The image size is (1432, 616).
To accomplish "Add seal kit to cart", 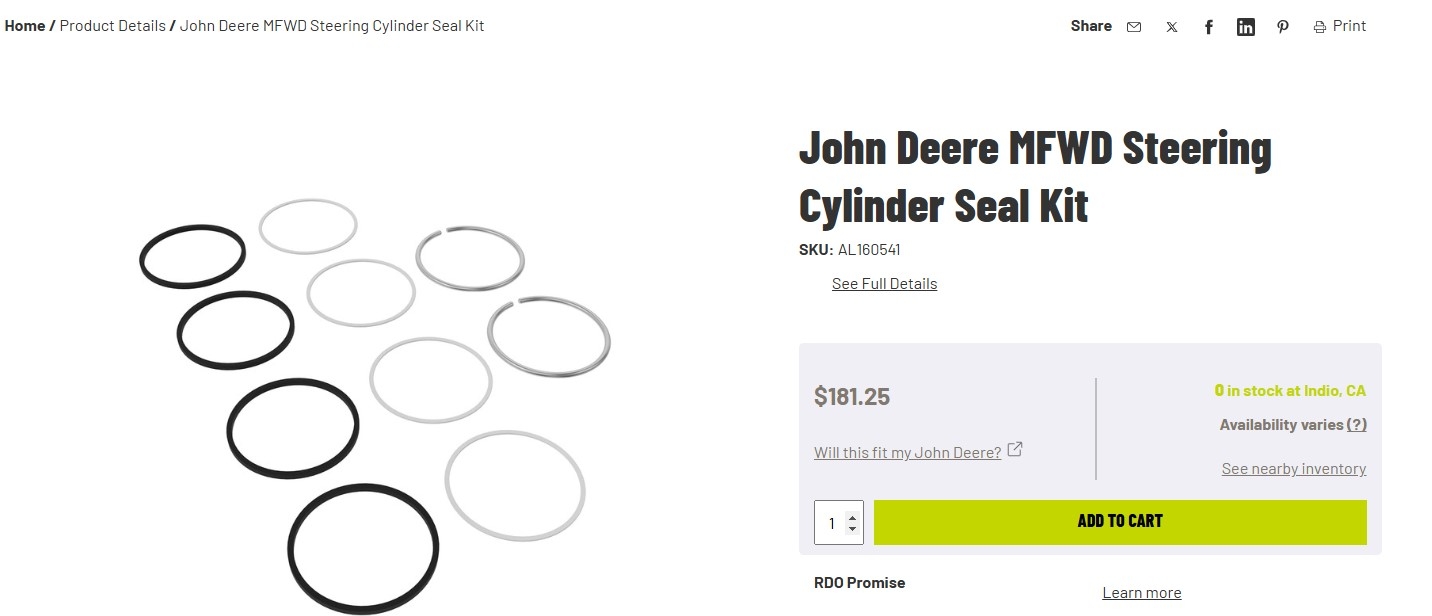I will click(x=1120, y=522).
